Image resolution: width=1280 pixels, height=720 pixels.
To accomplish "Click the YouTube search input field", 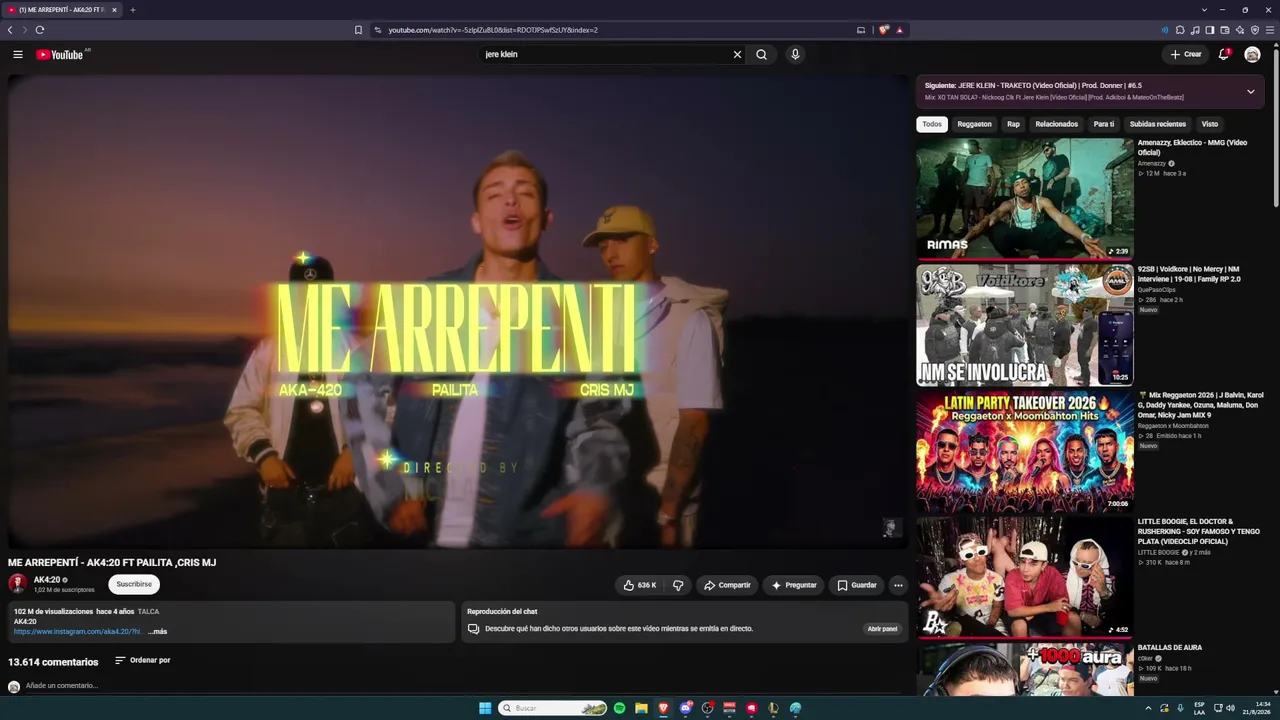I will 605,55.
